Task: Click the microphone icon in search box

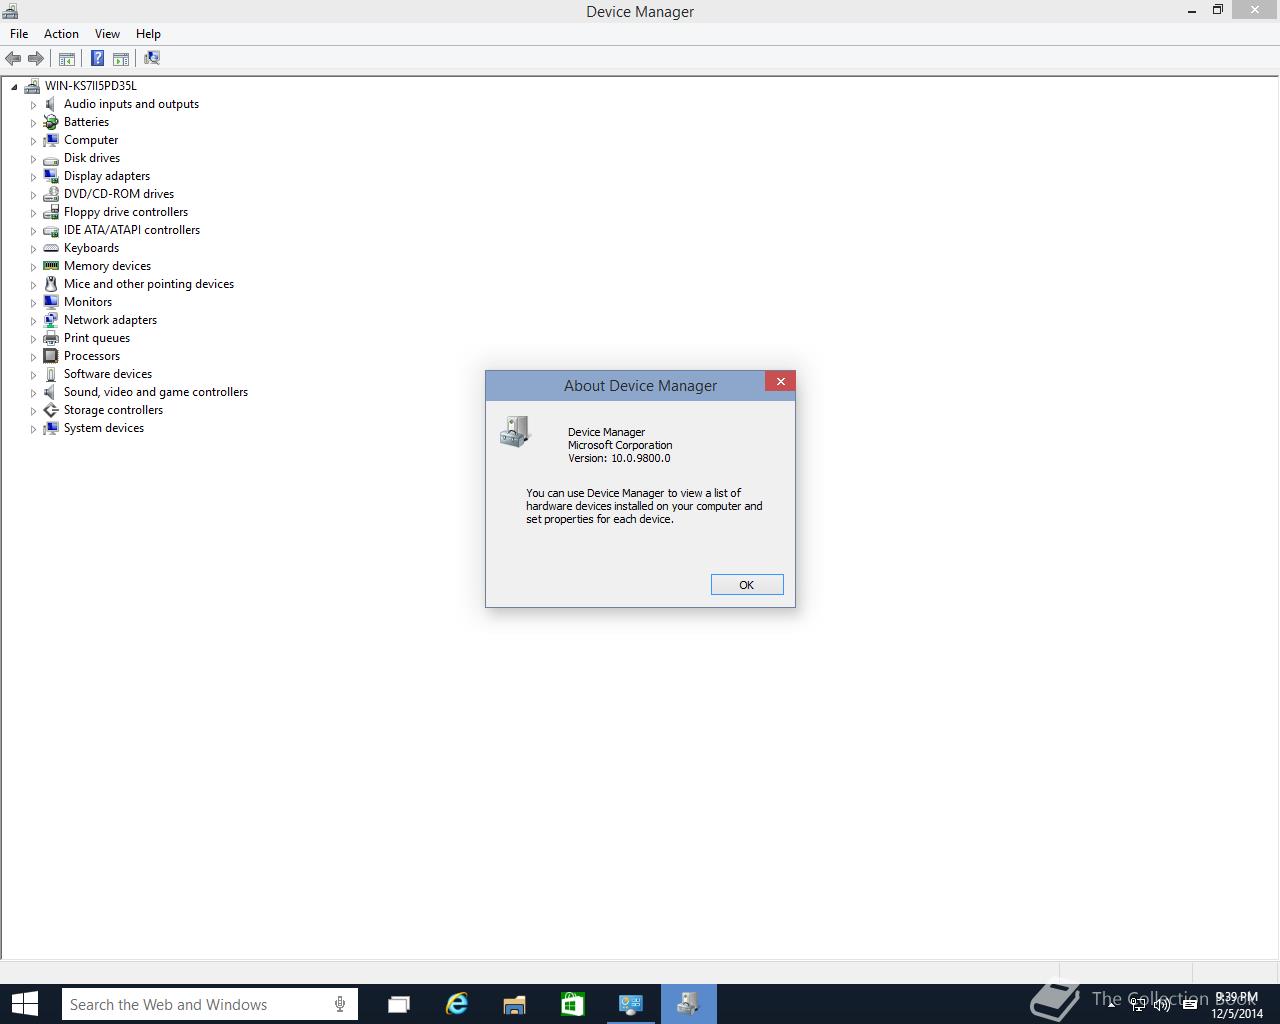Action: [340, 1004]
